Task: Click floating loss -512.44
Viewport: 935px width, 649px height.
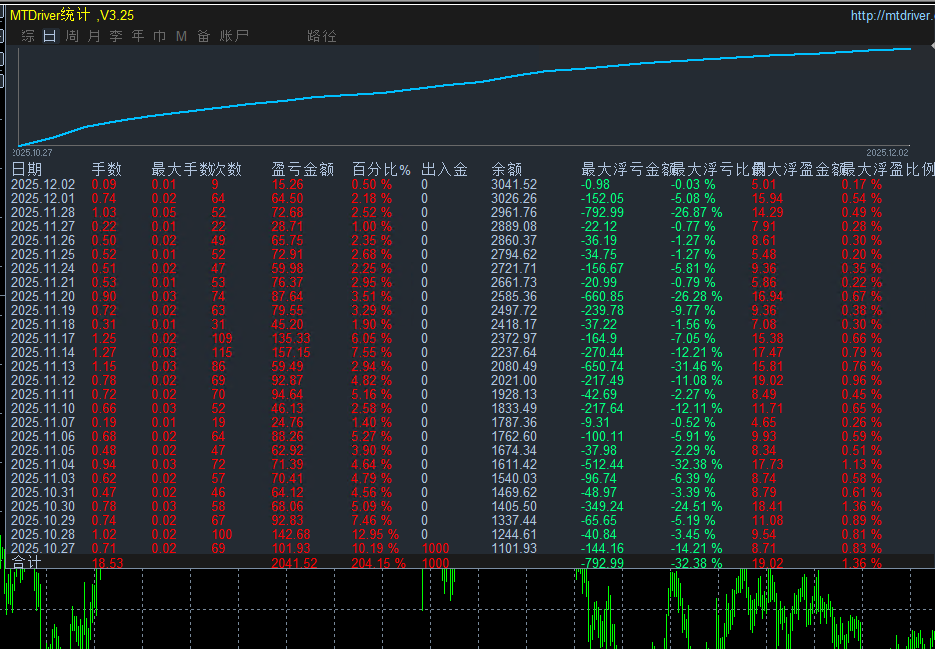Action: [x=603, y=464]
